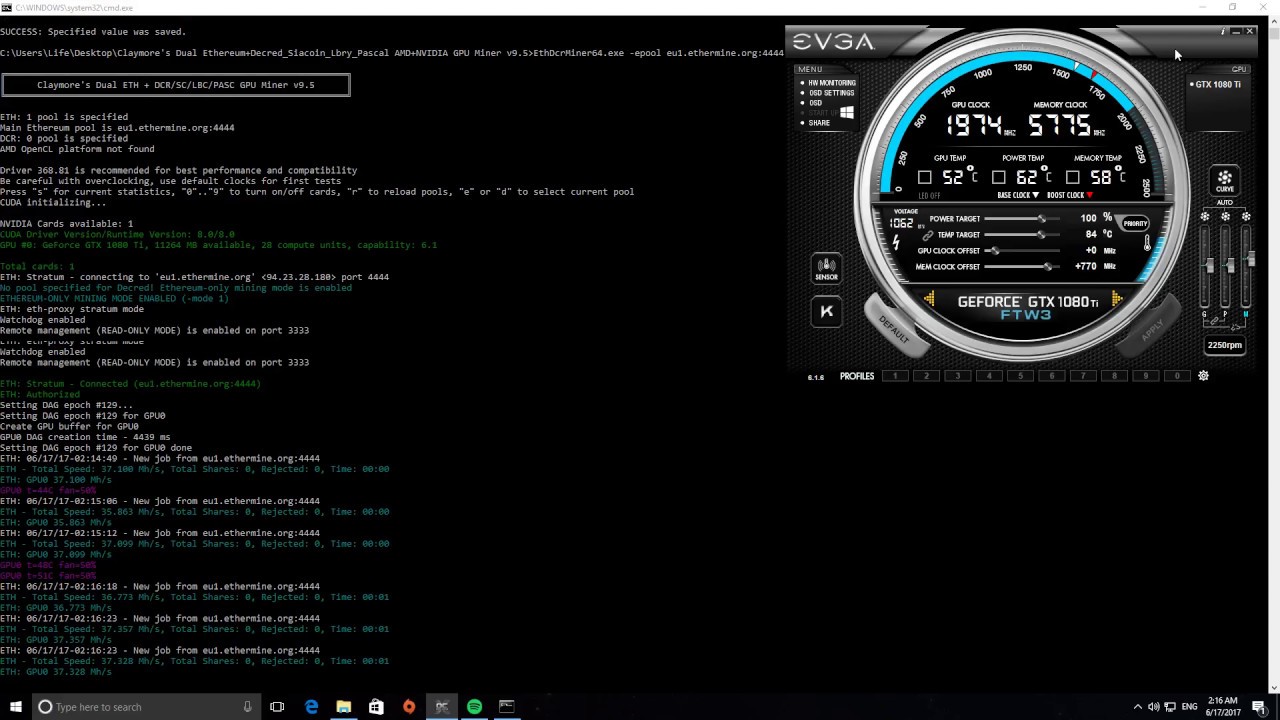The image size is (1280, 720).
Task: Select profile slot 5
Action: [1020, 376]
